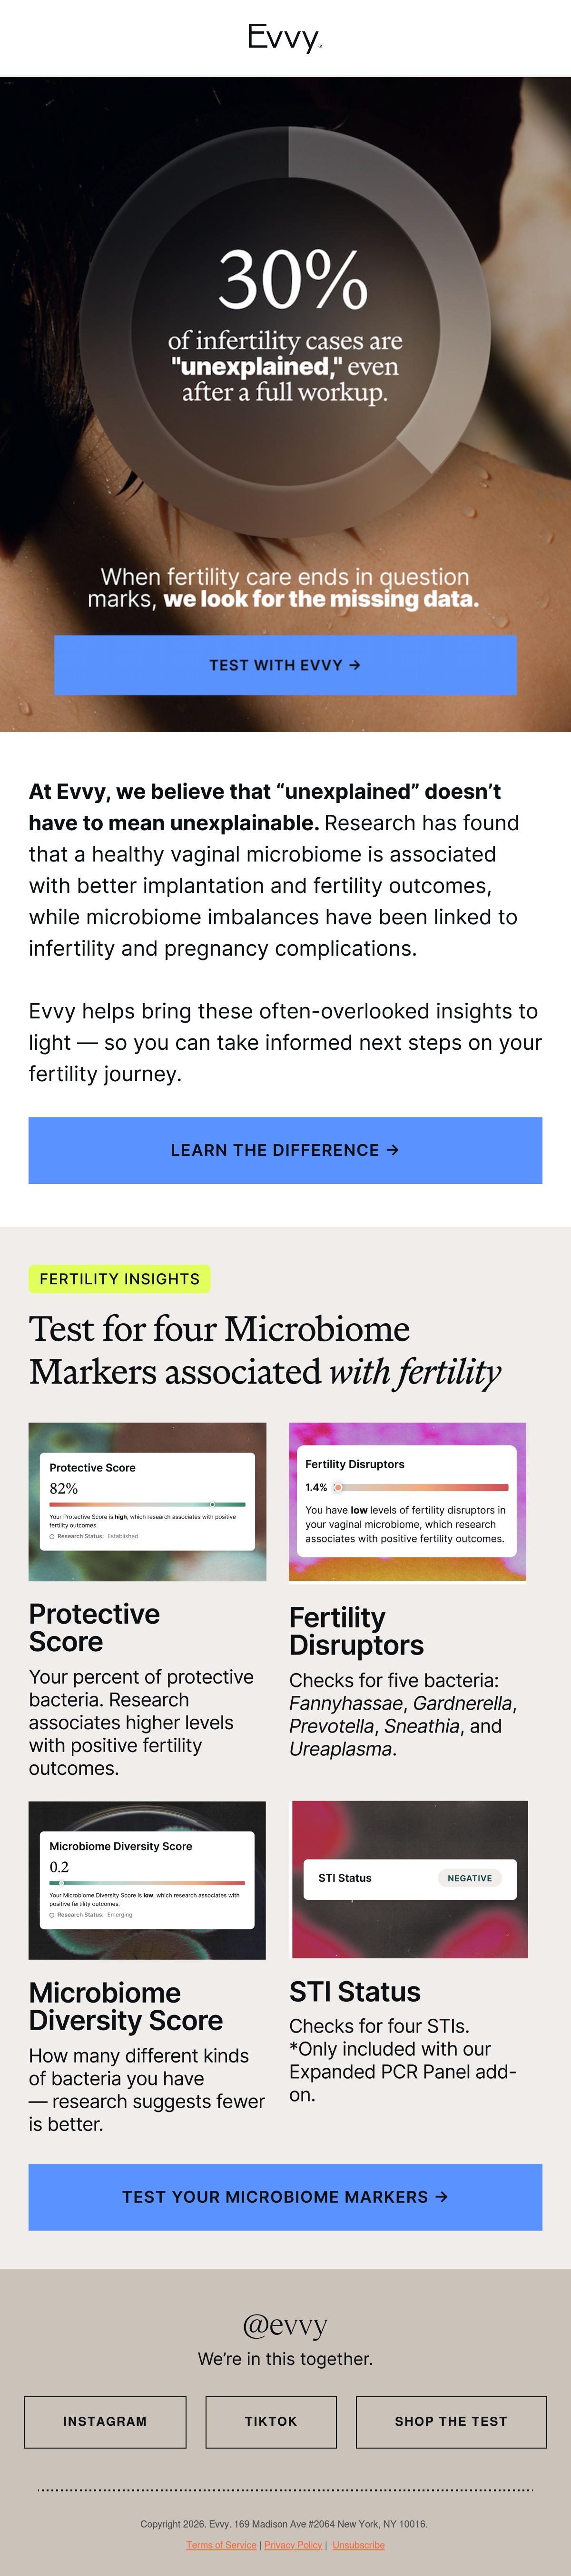This screenshot has width=571, height=2576.
Task: Open the Terms of Service link
Action: pyautogui.click(x=221, y=2545)
